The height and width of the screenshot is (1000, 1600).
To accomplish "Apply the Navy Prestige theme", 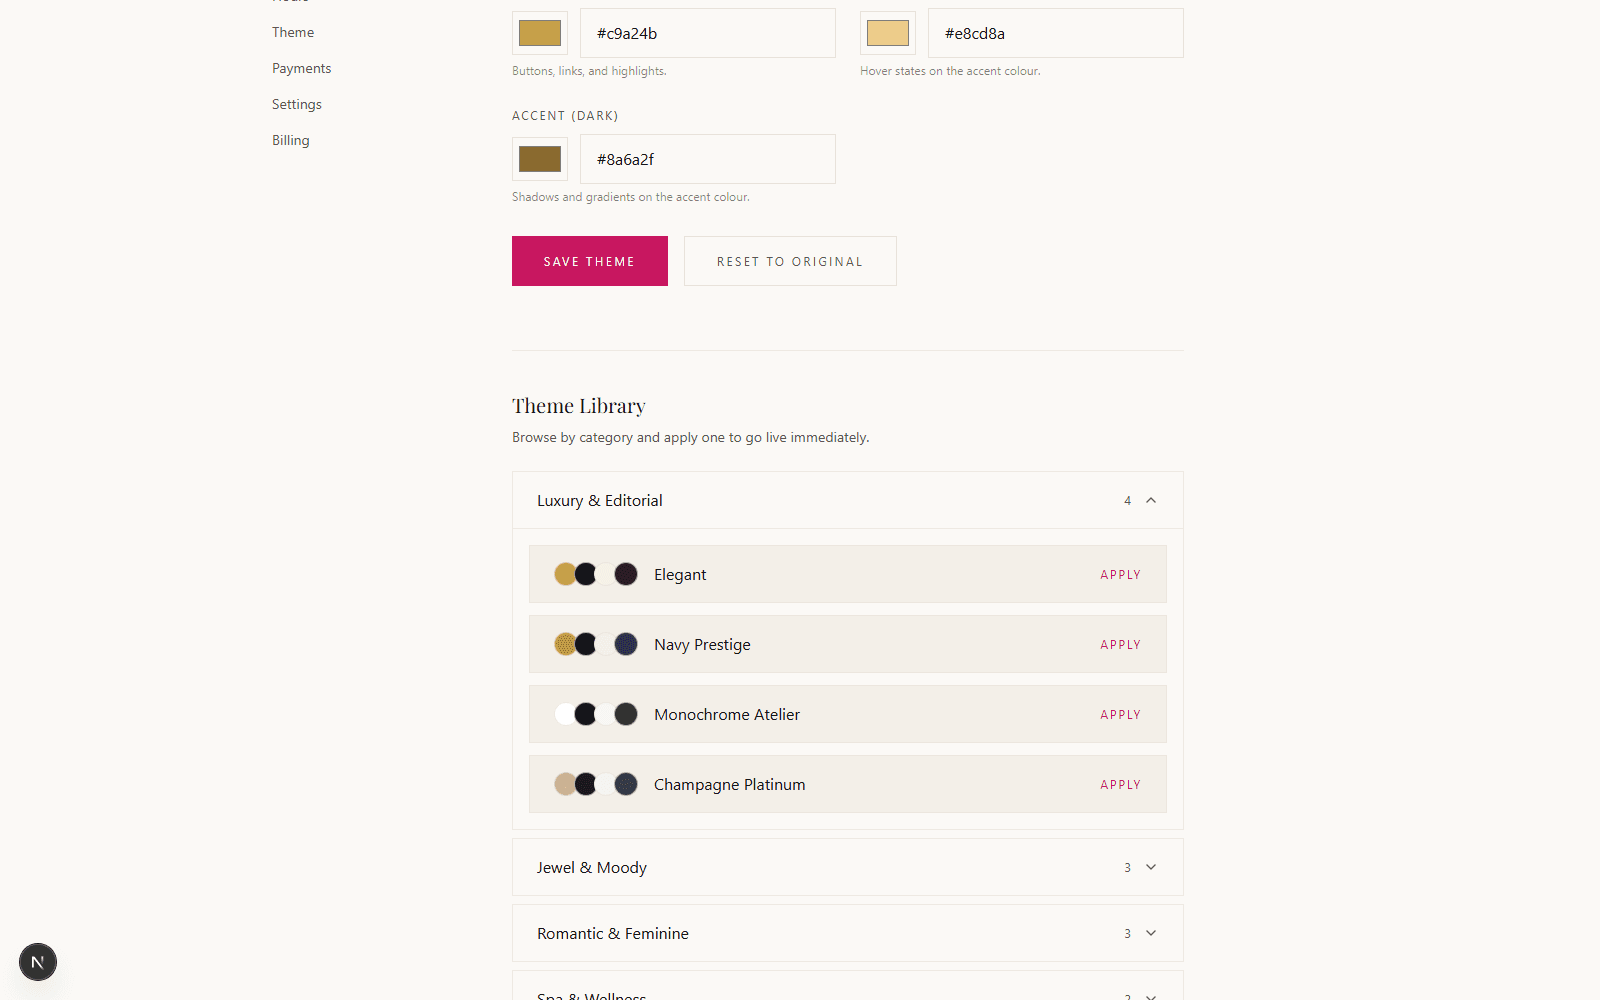I will (x=1120, y=645).
